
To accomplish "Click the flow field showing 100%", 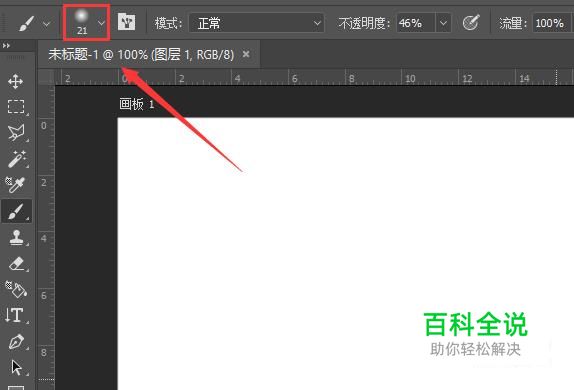I will [551, 23].
